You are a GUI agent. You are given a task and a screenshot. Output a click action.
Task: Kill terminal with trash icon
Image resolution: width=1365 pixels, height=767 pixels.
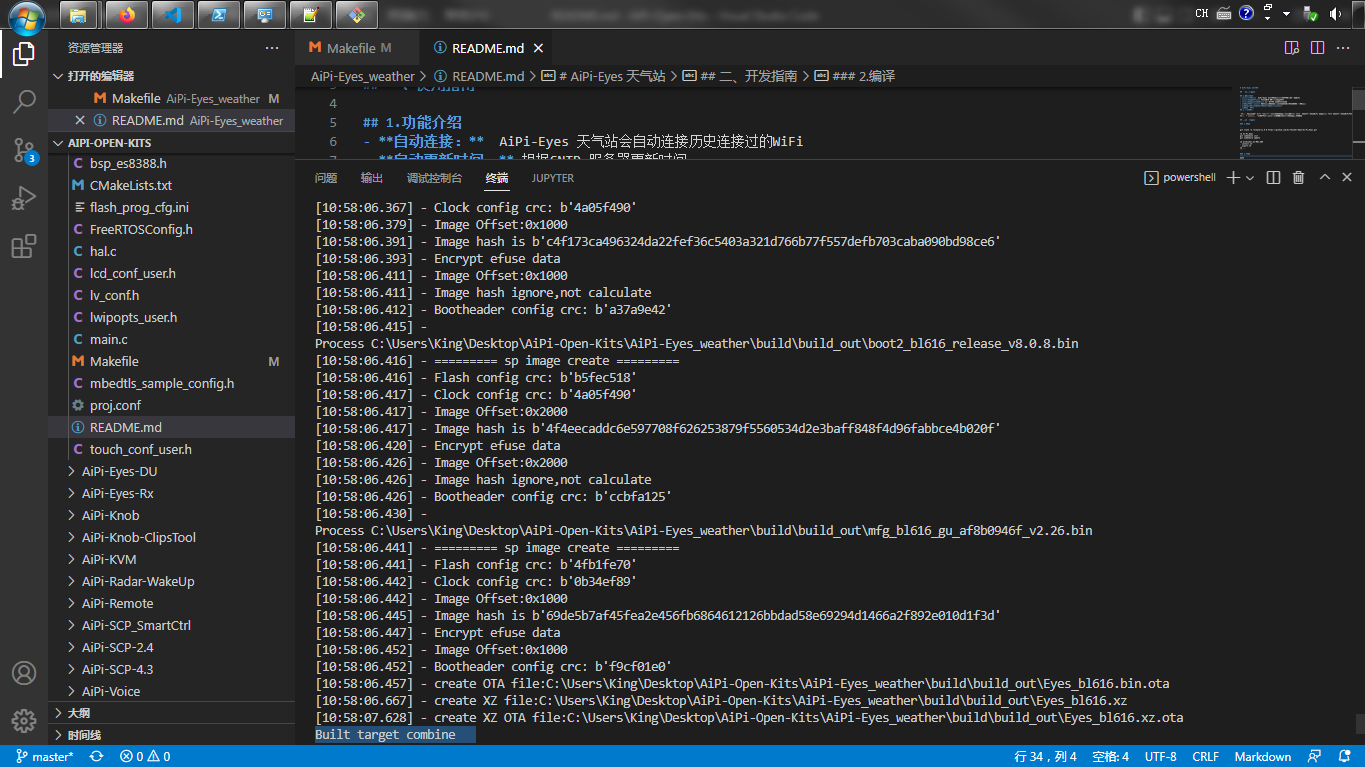coord(1298,177)
